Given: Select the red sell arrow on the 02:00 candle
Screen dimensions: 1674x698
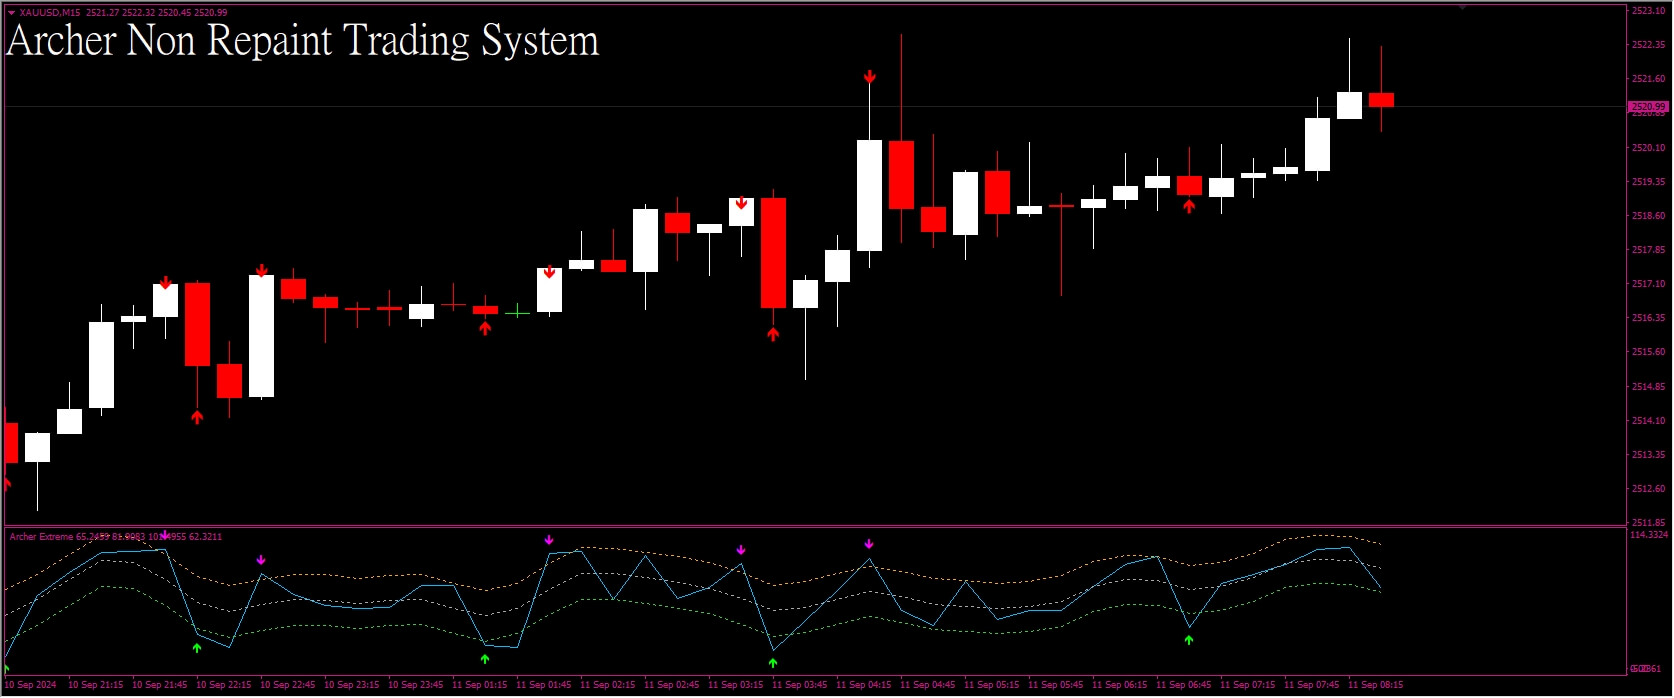Looking at the screenshot, I should 549,272.
